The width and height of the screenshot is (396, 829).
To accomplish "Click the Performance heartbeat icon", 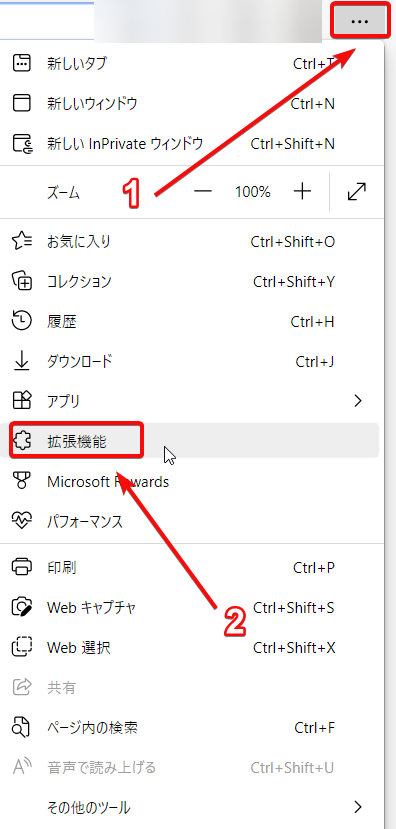I will (22, 521).
